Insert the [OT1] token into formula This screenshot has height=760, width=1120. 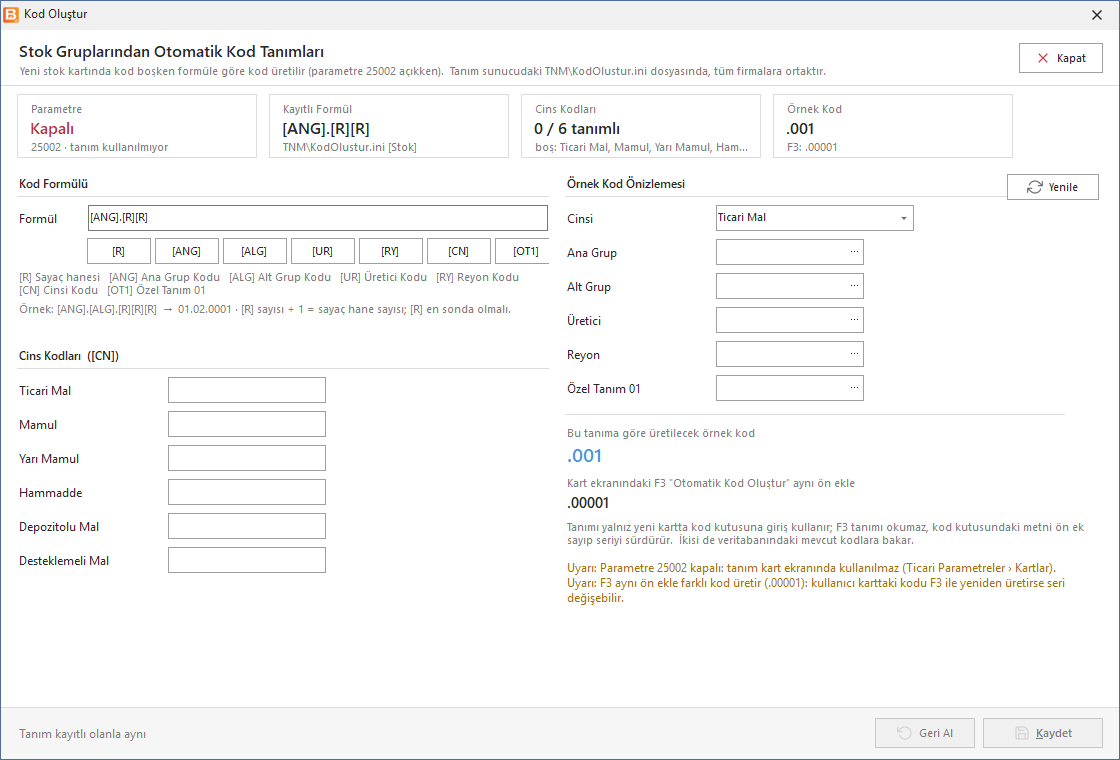pyautogui.click(x=522, y=251)
